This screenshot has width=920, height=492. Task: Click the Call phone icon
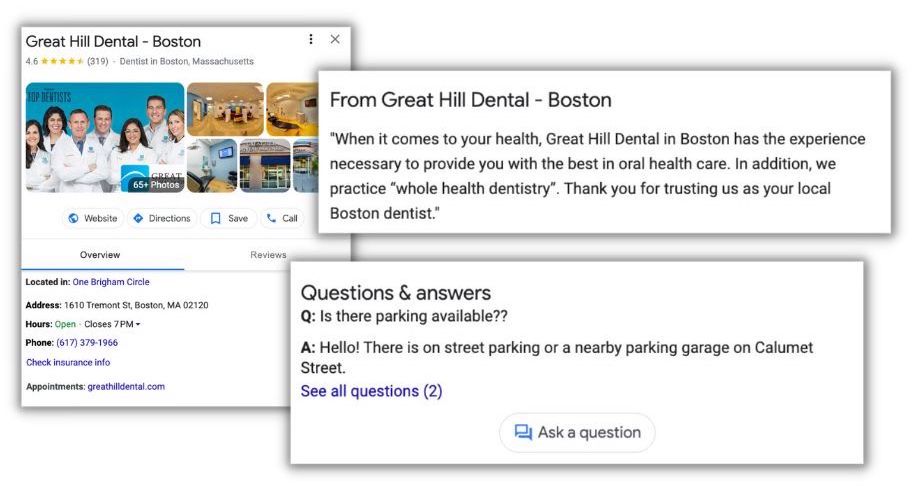271,218
